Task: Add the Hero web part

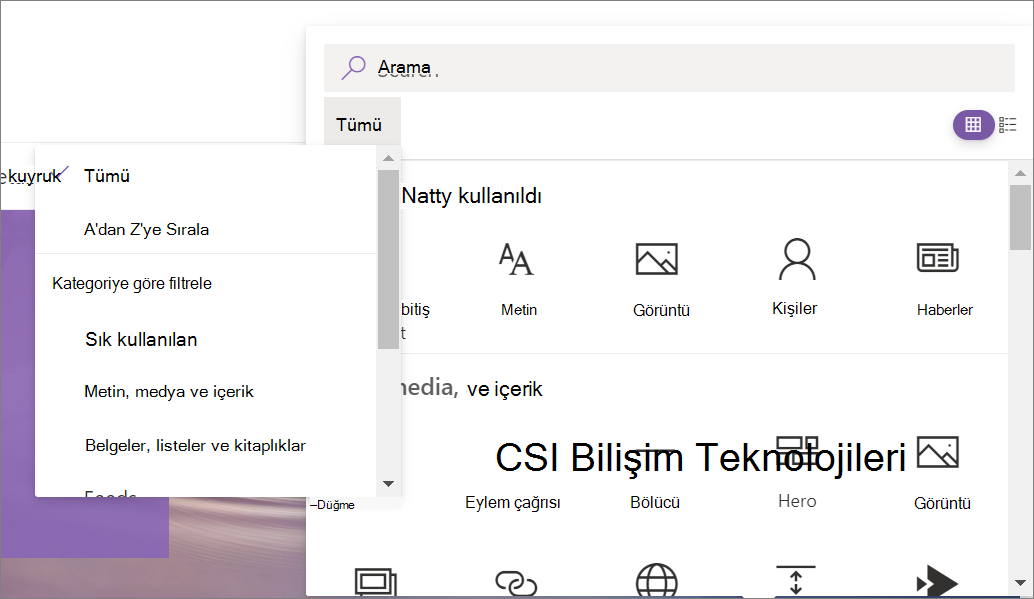Action: [797, 501]
